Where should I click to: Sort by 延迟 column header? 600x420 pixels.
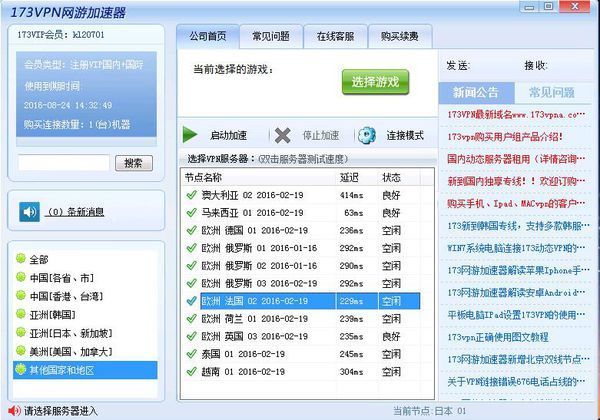(x=357, y=177)
